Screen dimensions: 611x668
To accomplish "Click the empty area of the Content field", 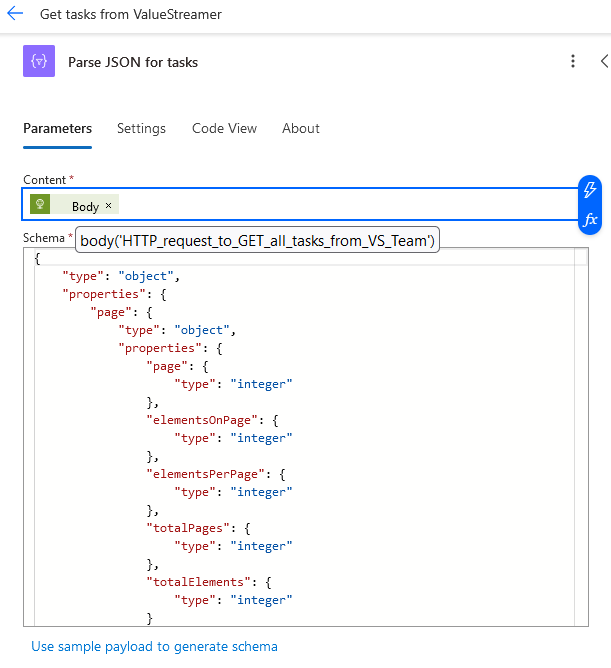I will pos(340,206).
